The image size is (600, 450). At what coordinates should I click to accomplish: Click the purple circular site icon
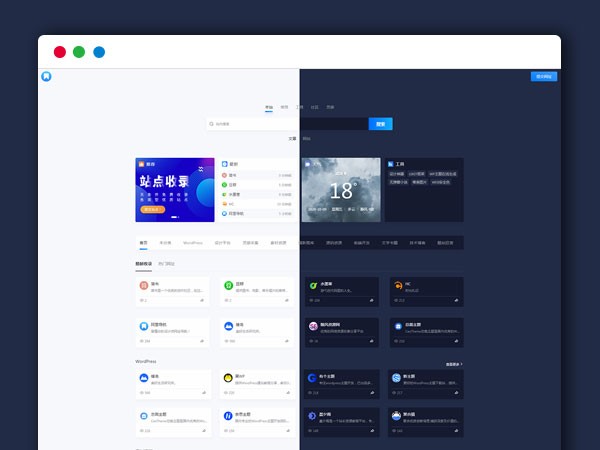313,326
